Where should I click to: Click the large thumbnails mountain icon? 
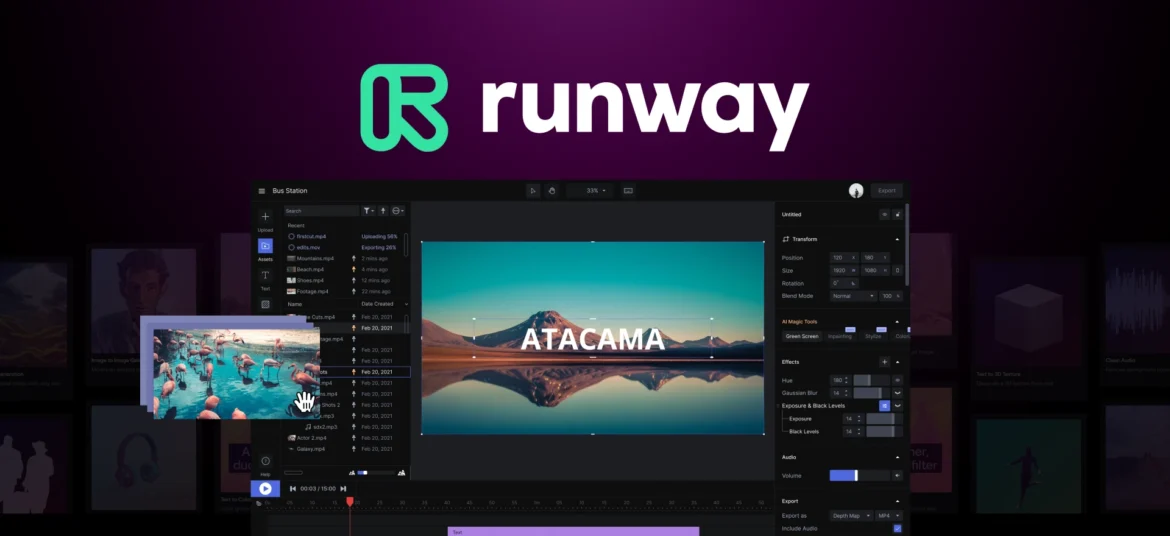click(x=401, y=473)
